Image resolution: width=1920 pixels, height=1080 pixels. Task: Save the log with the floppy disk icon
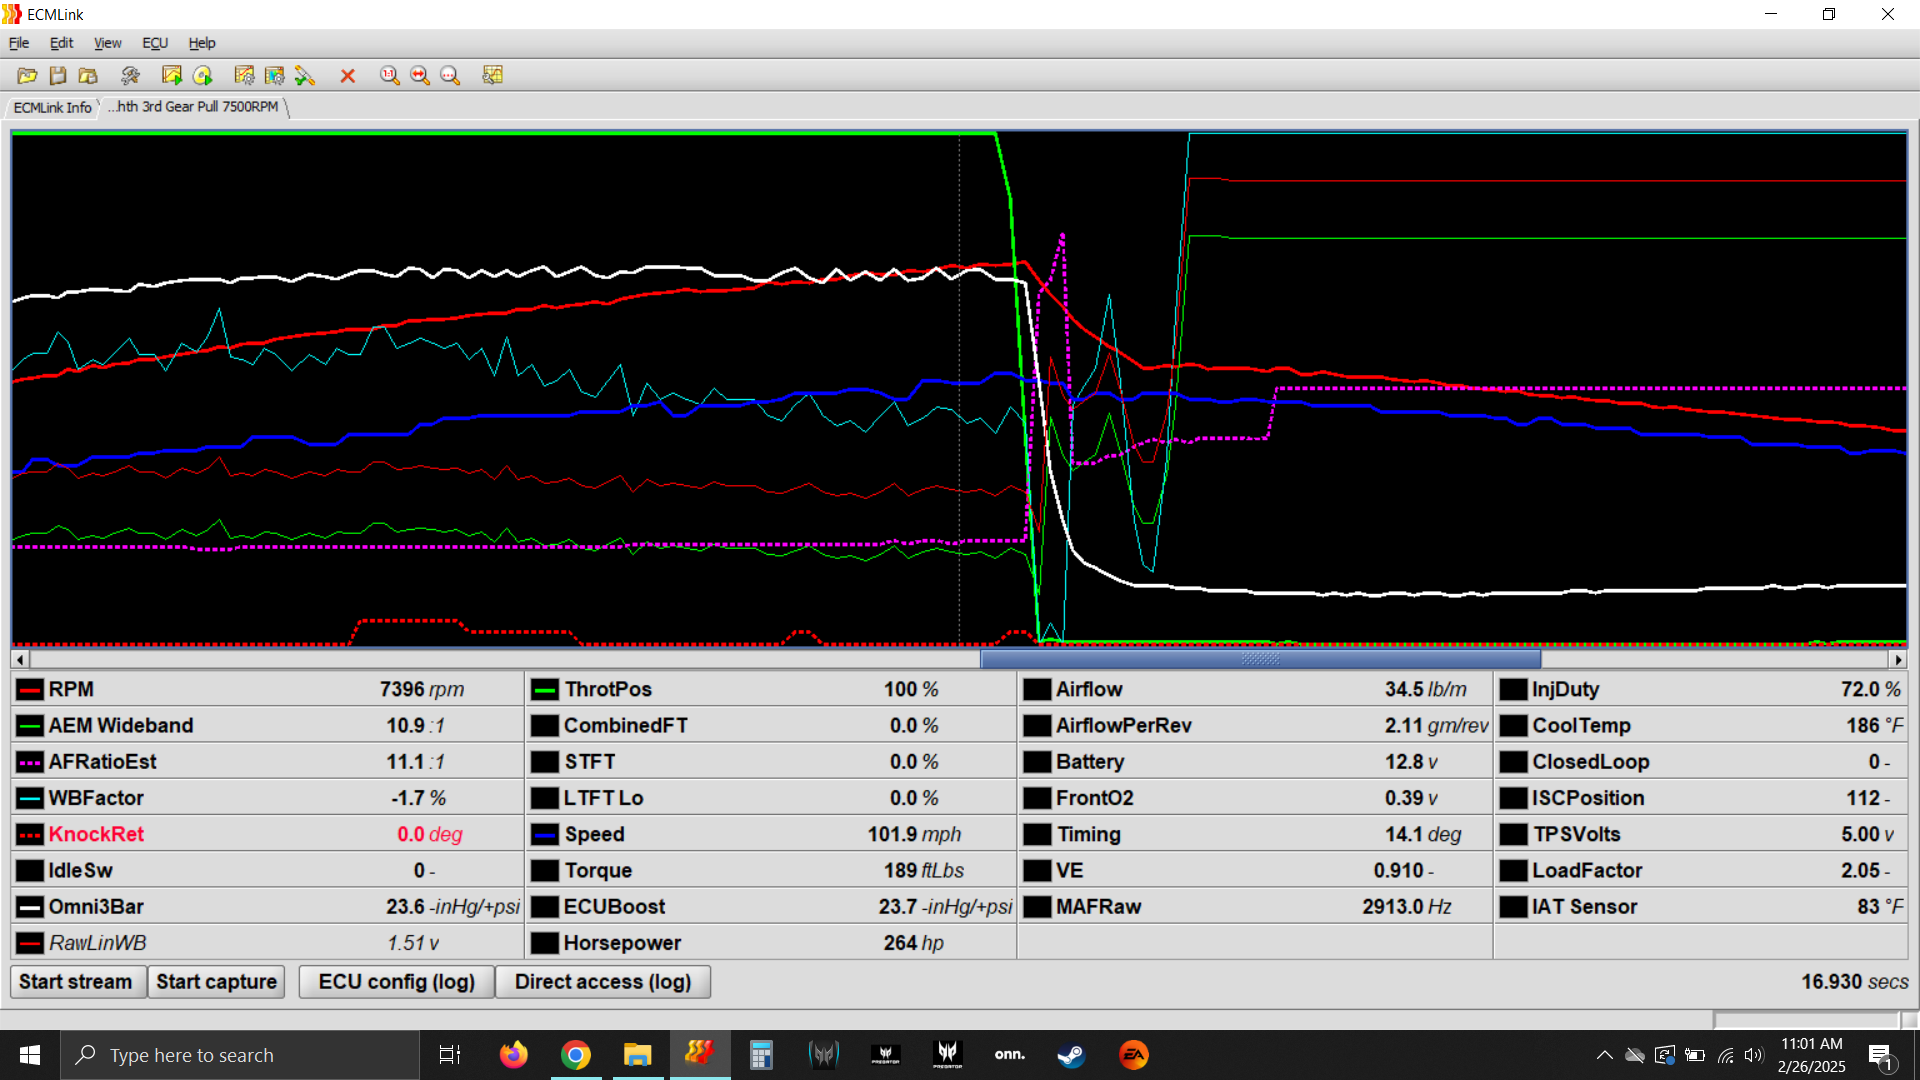coord(58,75)
